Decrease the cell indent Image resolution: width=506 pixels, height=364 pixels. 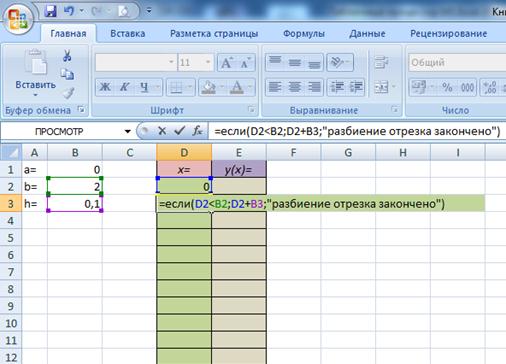(x=337, y=87)
